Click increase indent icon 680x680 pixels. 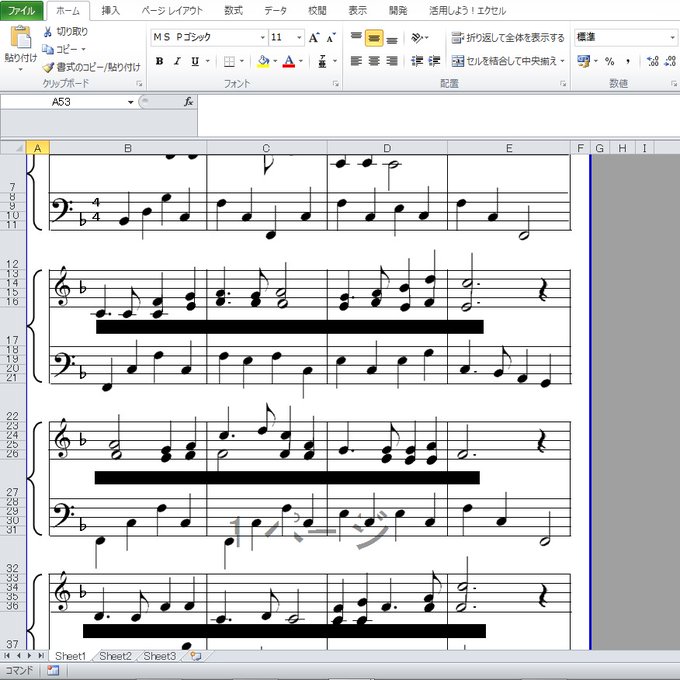click(434, 61)
